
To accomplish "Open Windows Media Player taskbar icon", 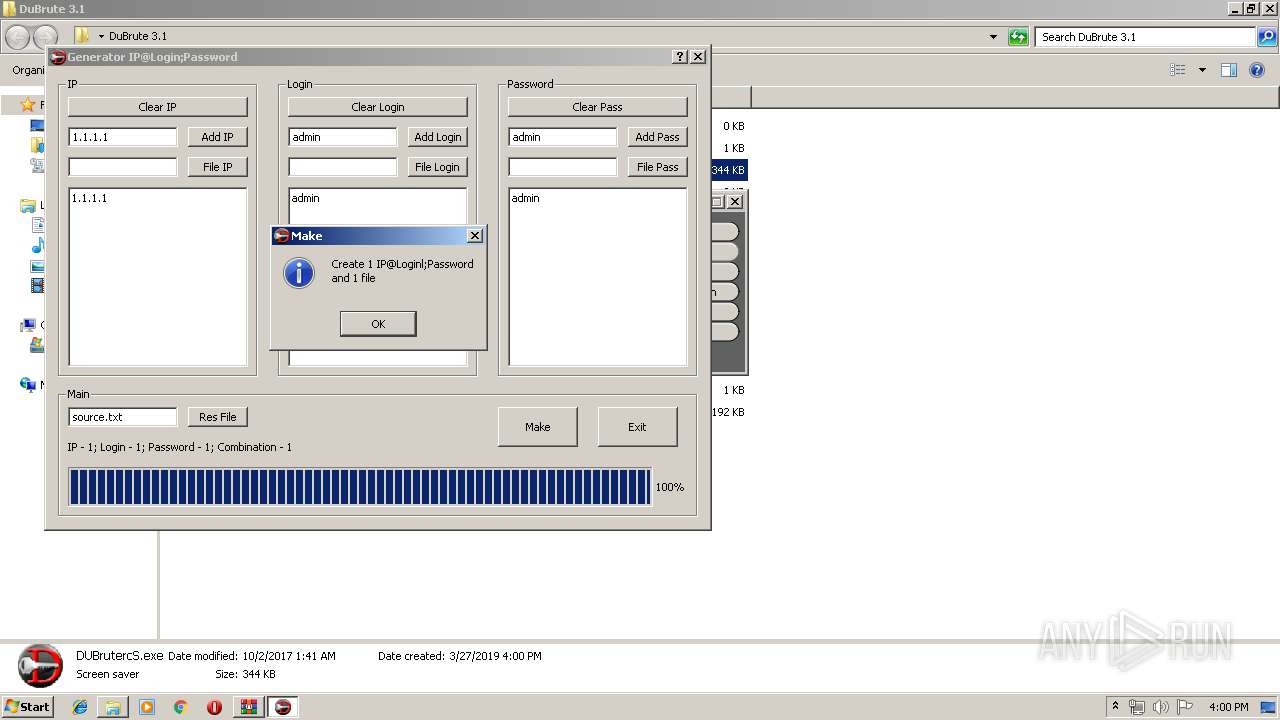I will pos(147,707).
